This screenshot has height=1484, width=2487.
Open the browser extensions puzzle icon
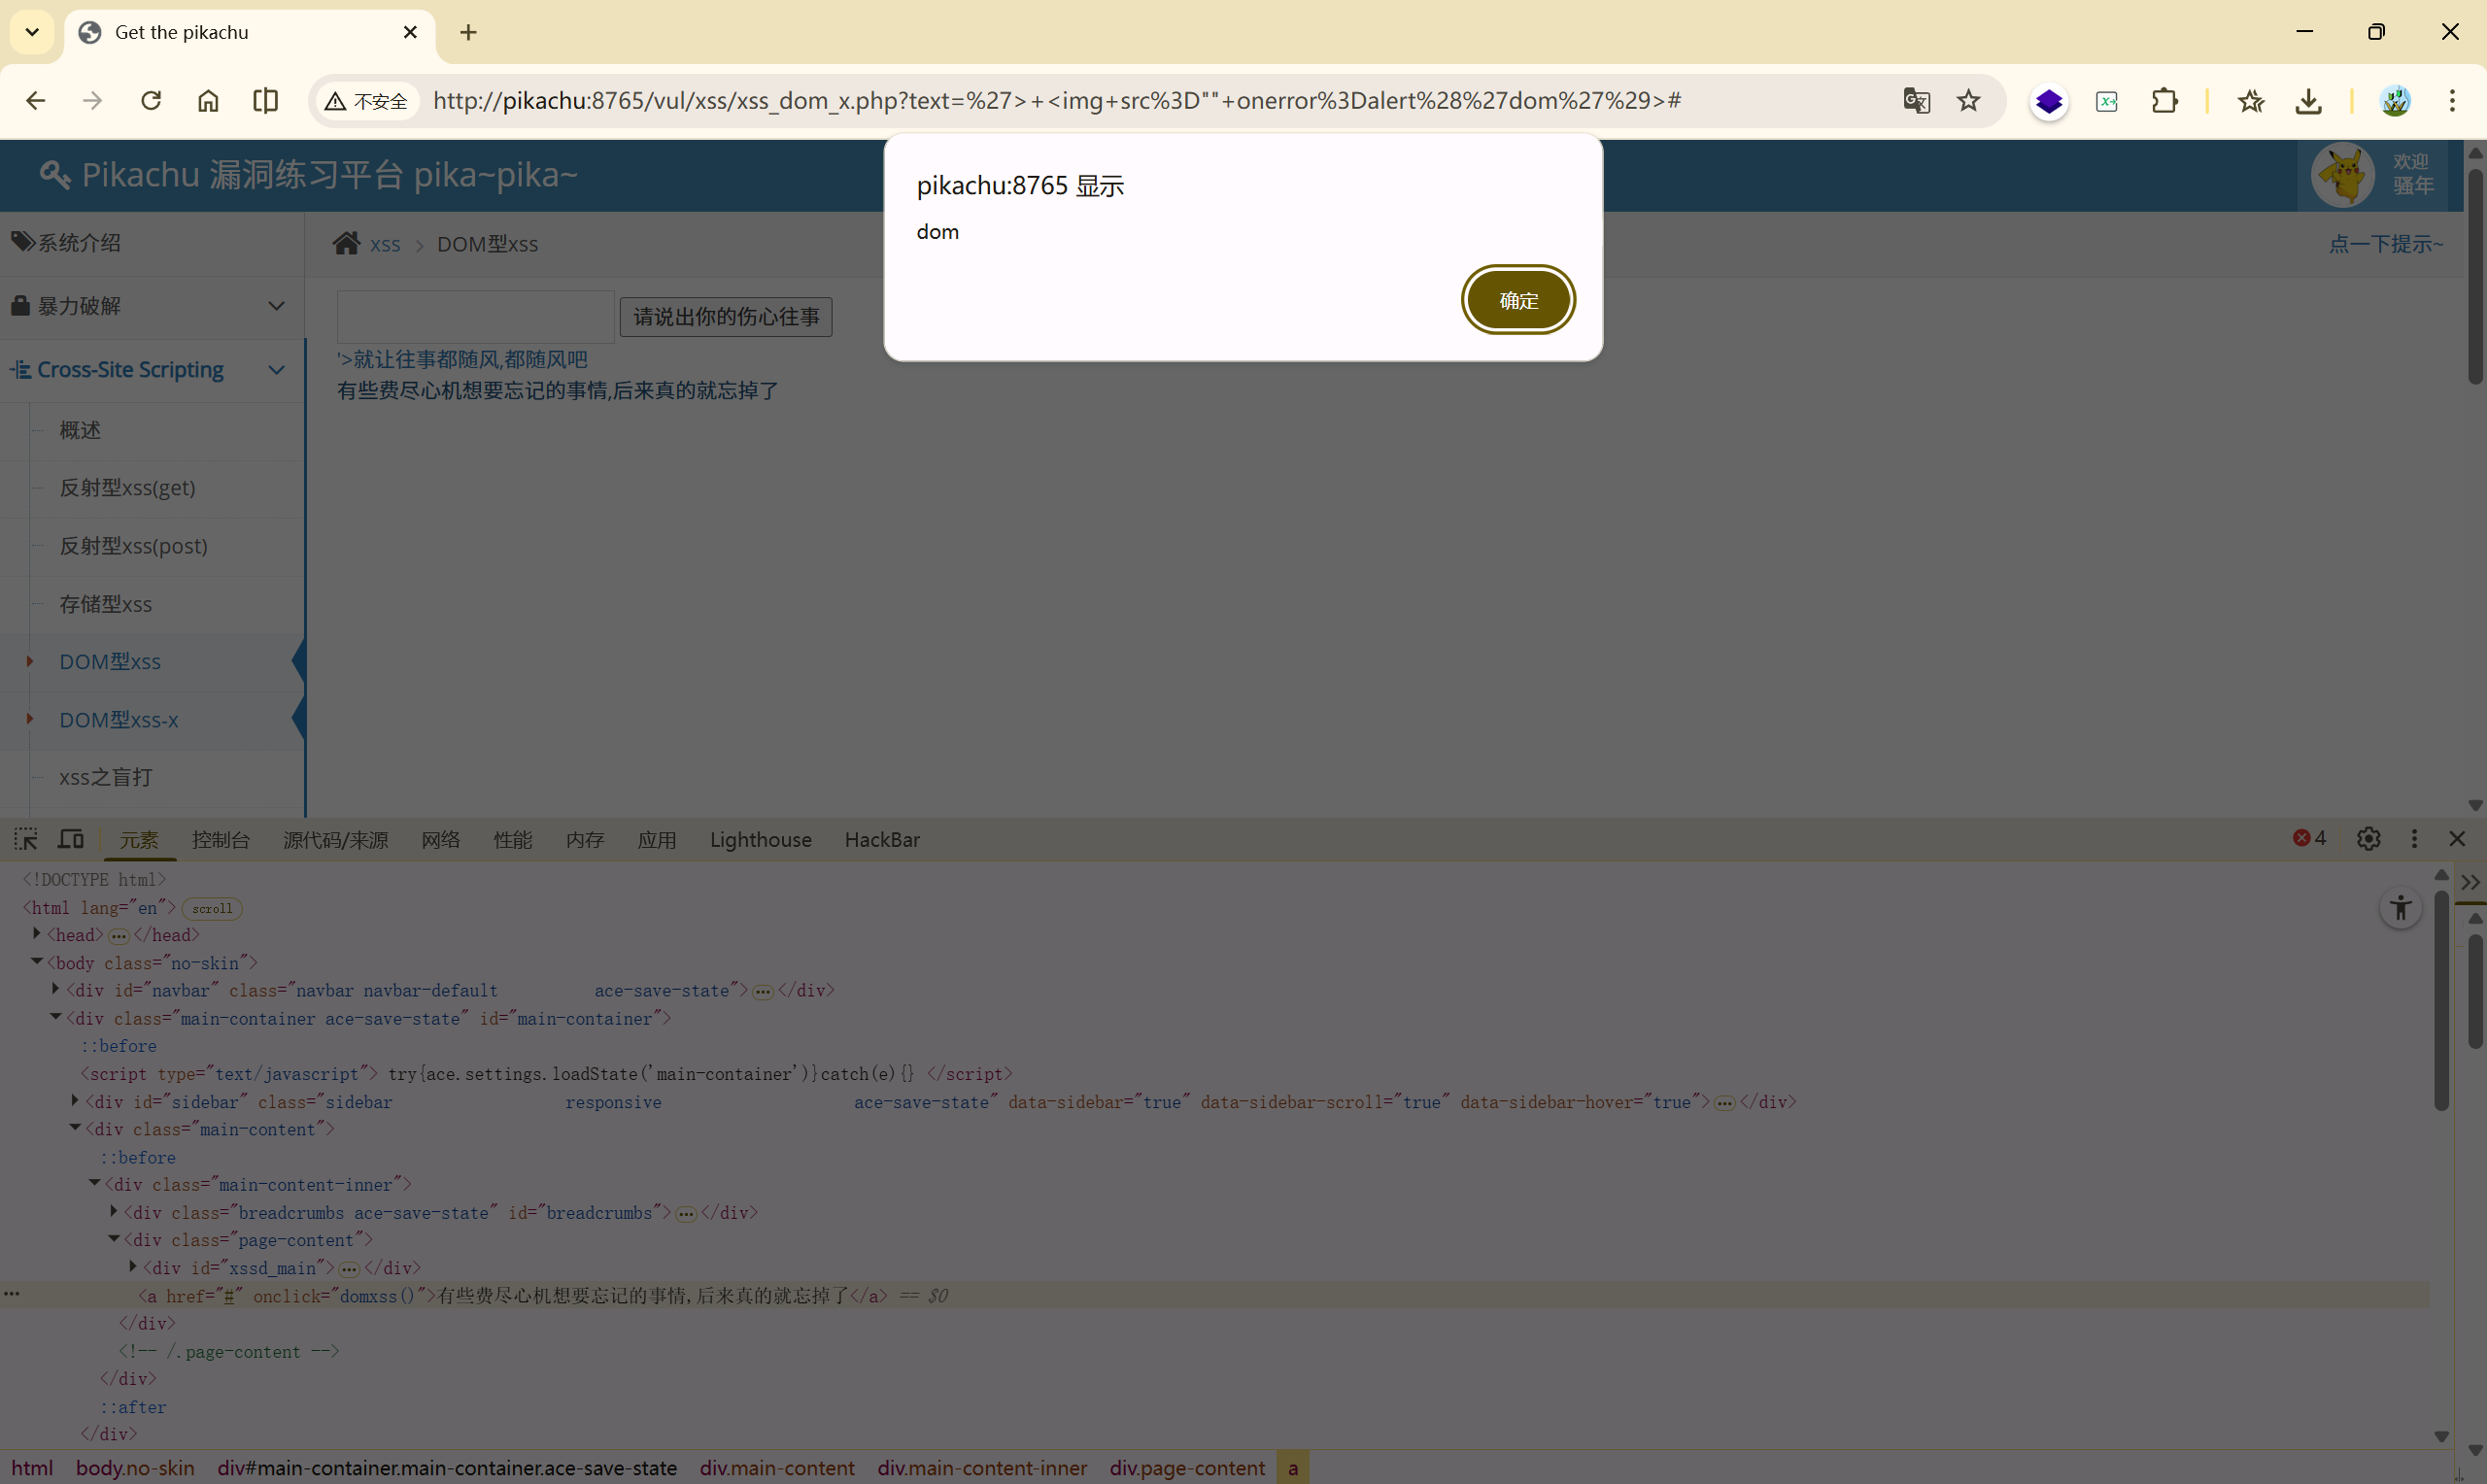(x=2164, y=101)
